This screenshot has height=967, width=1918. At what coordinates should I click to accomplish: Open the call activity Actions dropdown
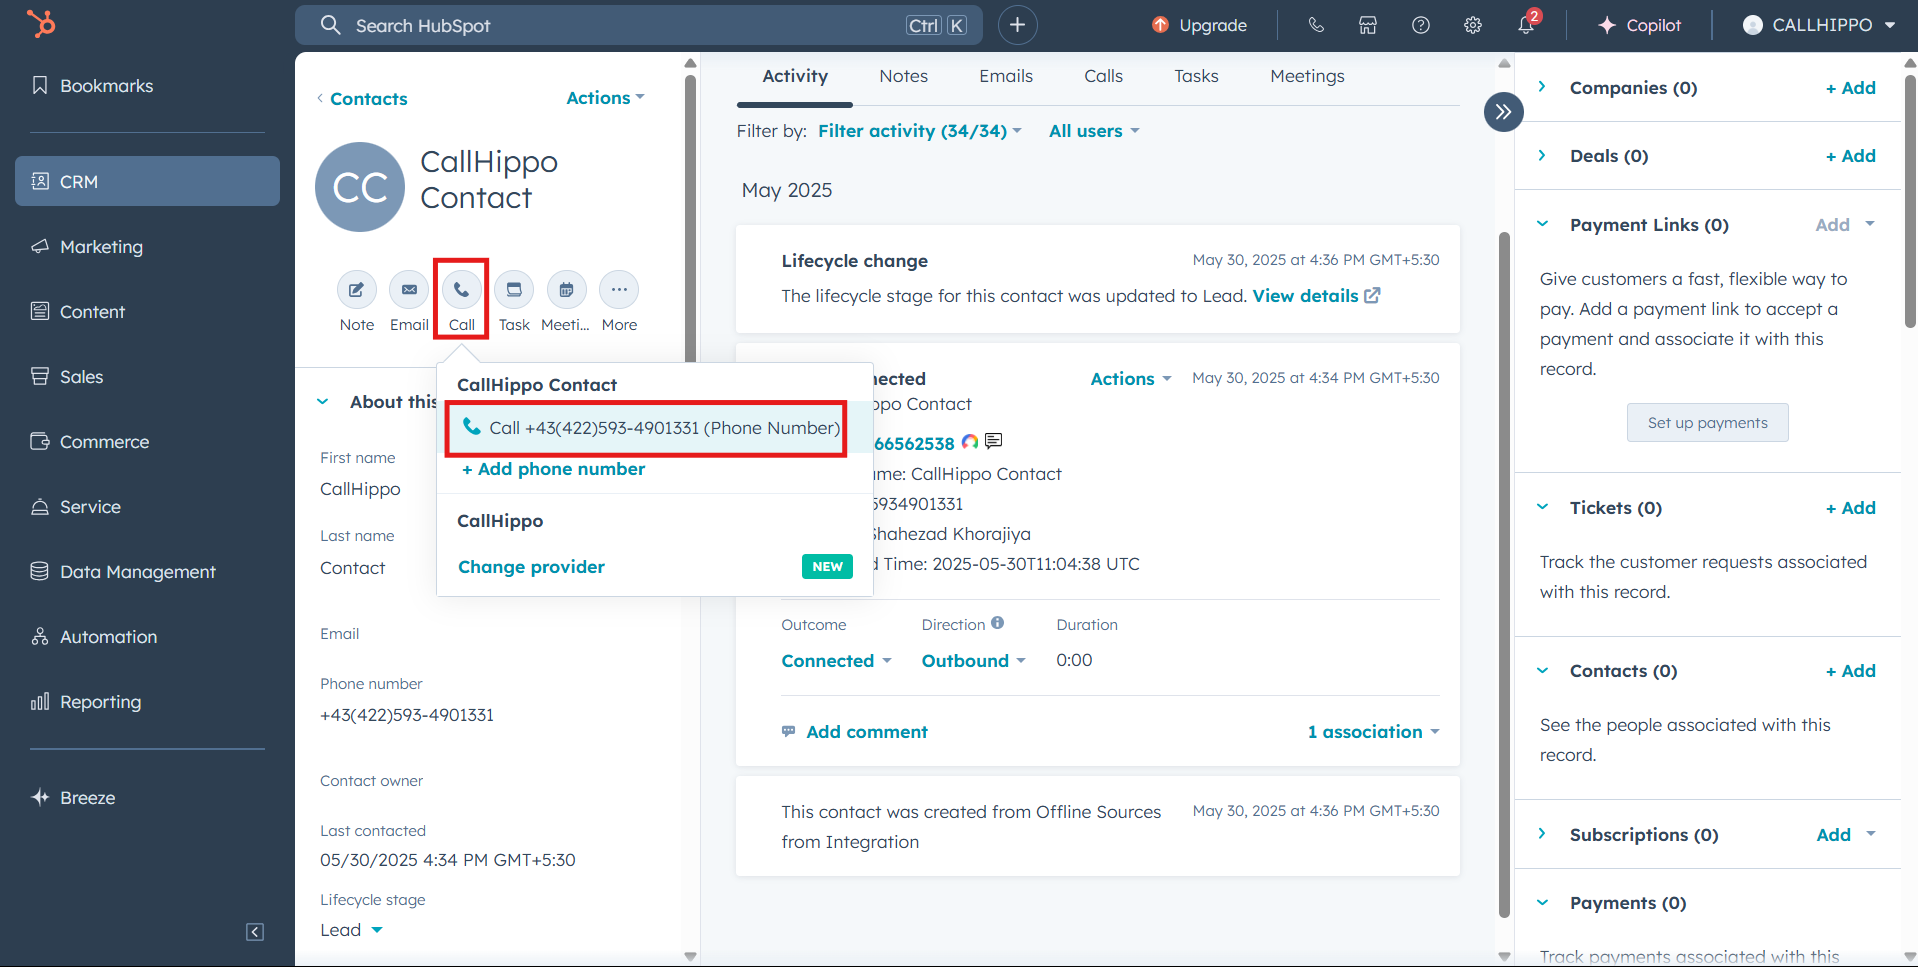coord(1130,379)
